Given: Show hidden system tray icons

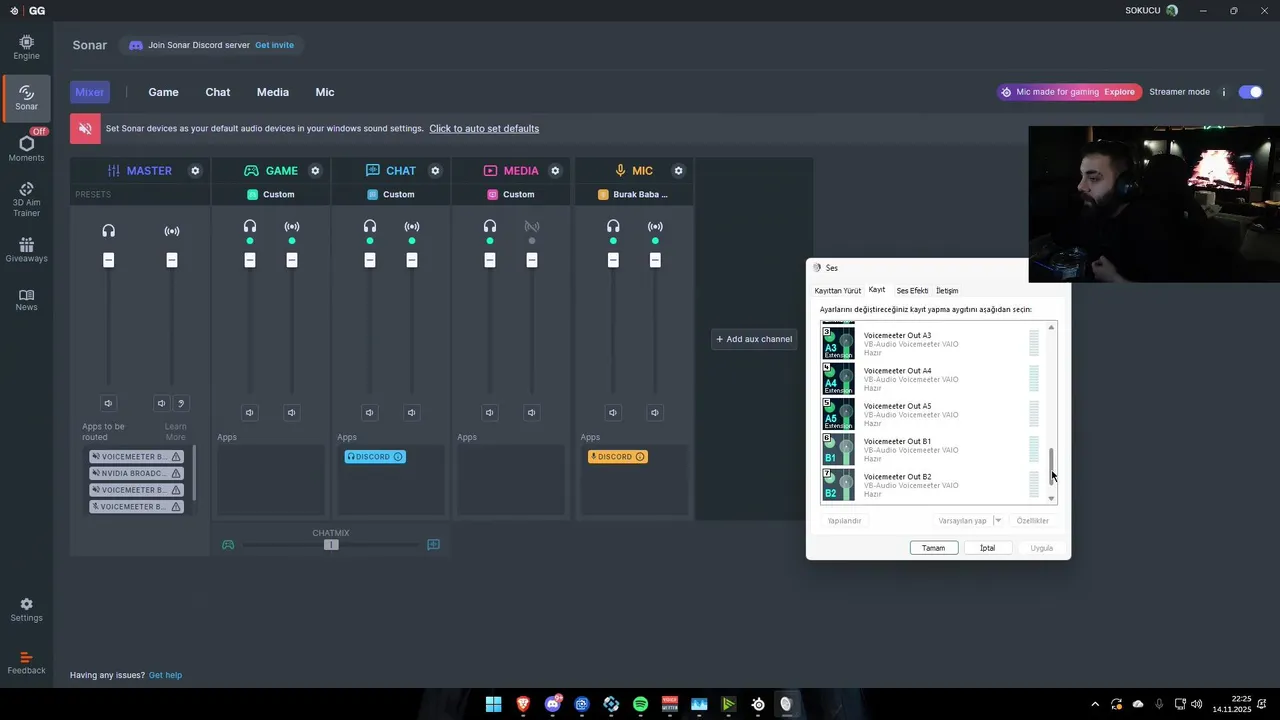Looking at the screenshot, I should pyautogui.click(x=1095, y=705).
